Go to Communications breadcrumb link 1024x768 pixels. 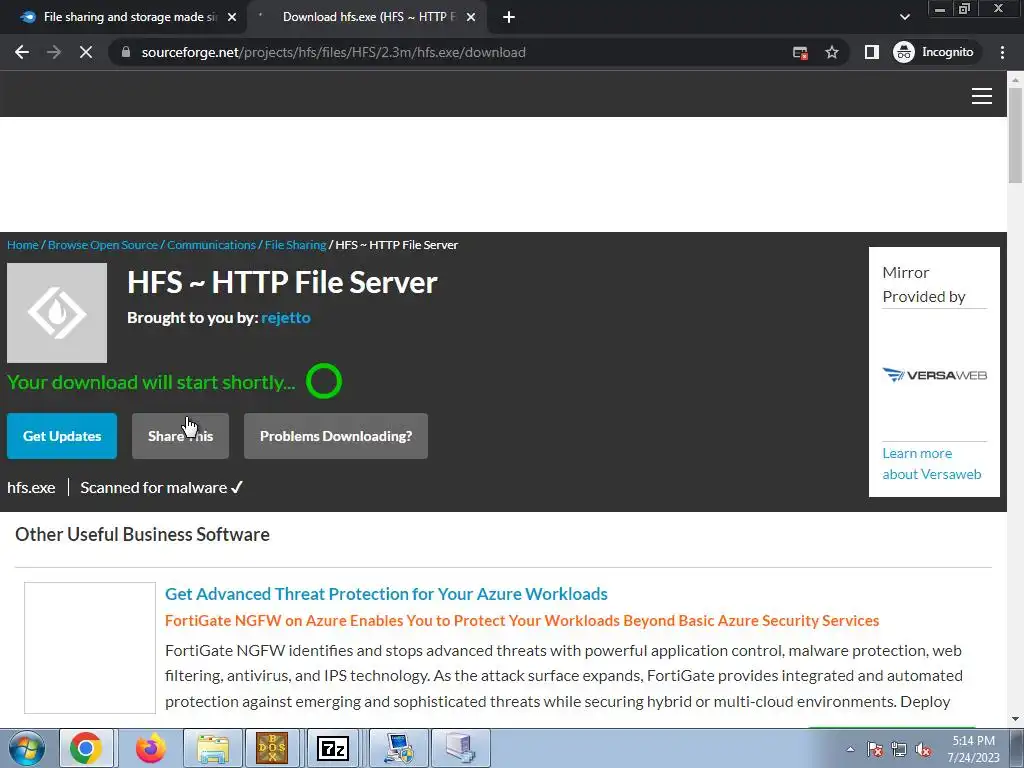[x=211, y=245]
